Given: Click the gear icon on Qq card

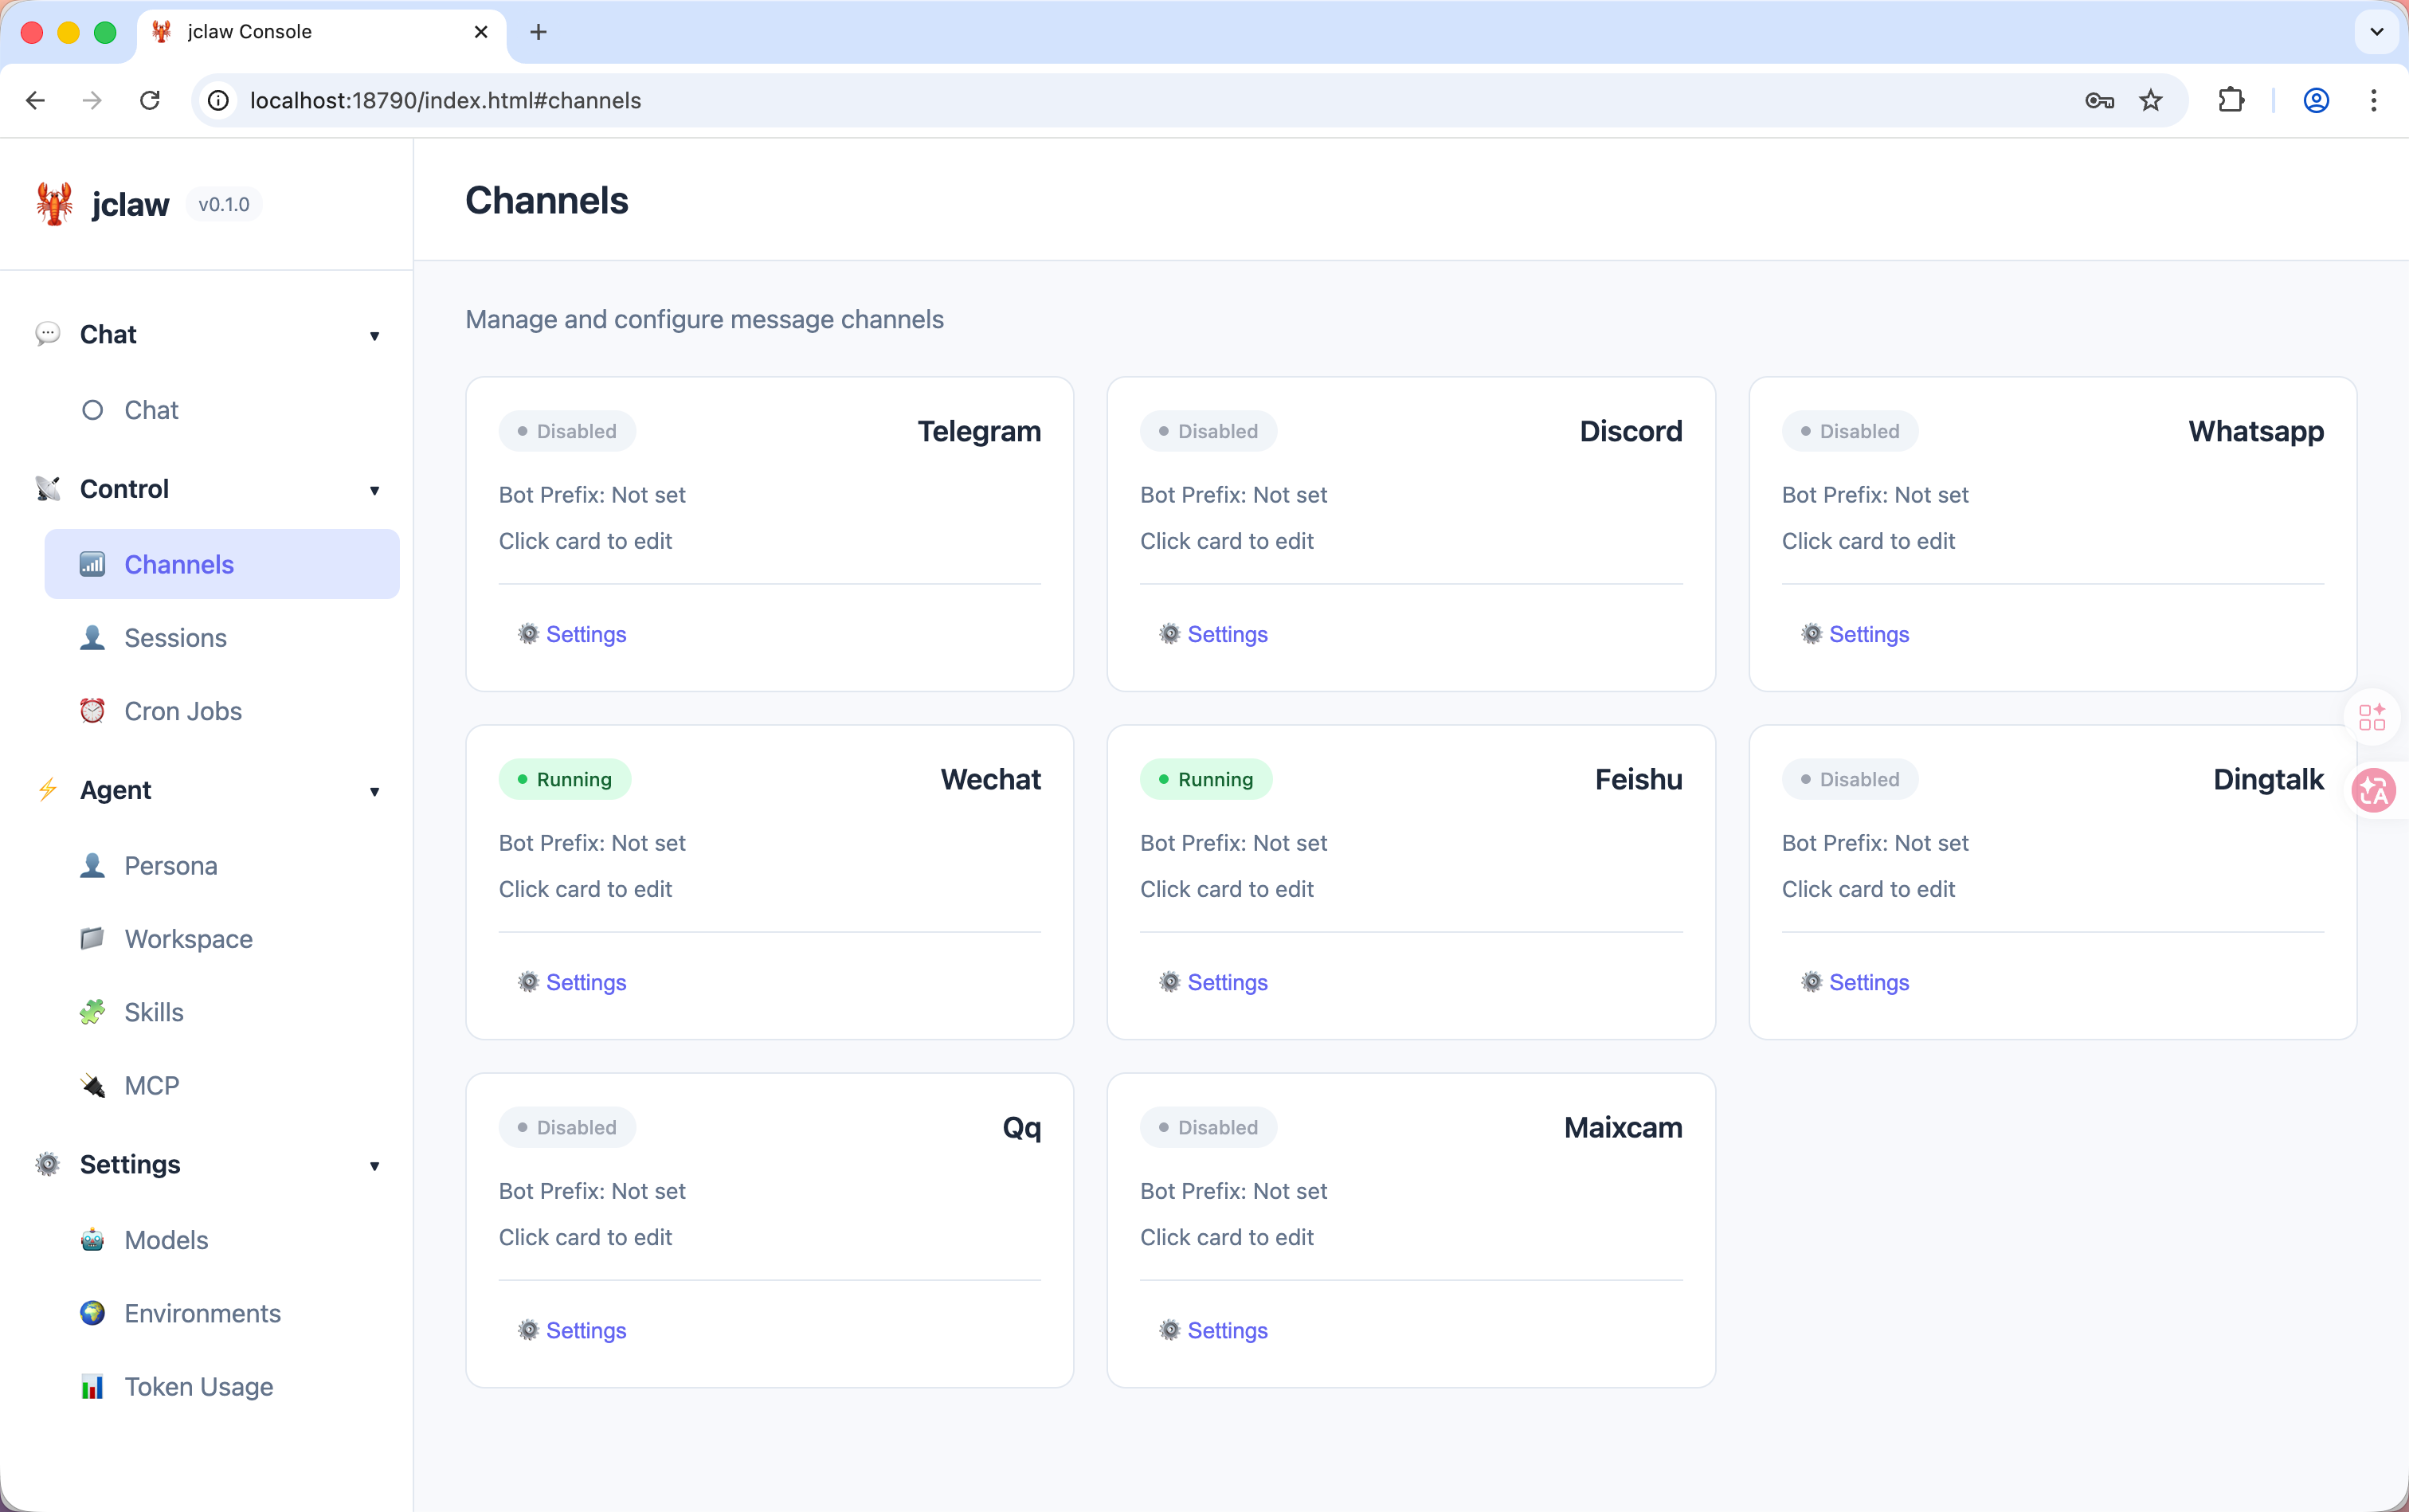Looking at the screenshot, I should [528, 1330].
